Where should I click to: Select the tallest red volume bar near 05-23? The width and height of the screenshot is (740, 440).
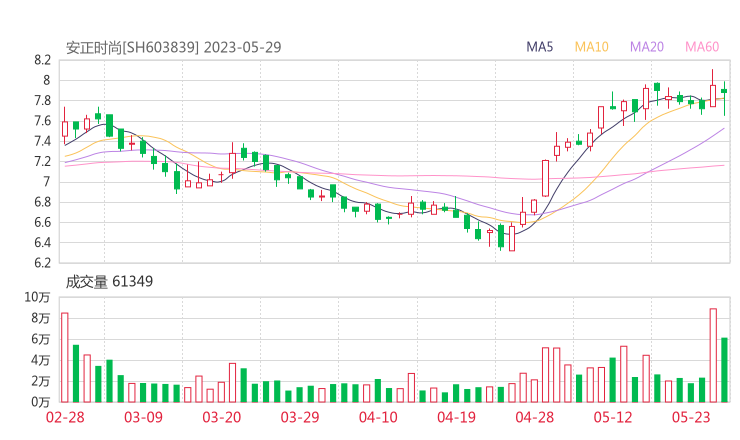[x=713, y=355]
